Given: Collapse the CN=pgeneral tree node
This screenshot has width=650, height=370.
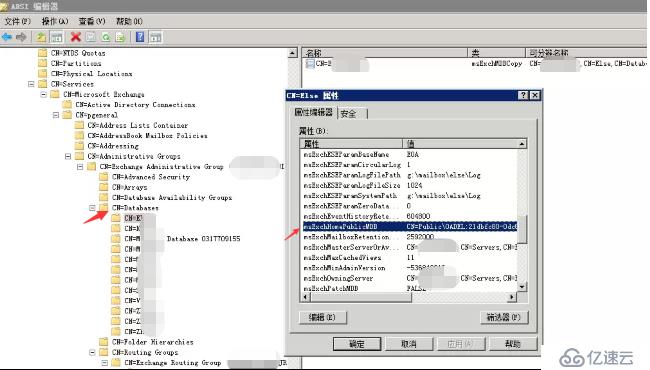Looking at the screenshot, I should coord(56,115).
